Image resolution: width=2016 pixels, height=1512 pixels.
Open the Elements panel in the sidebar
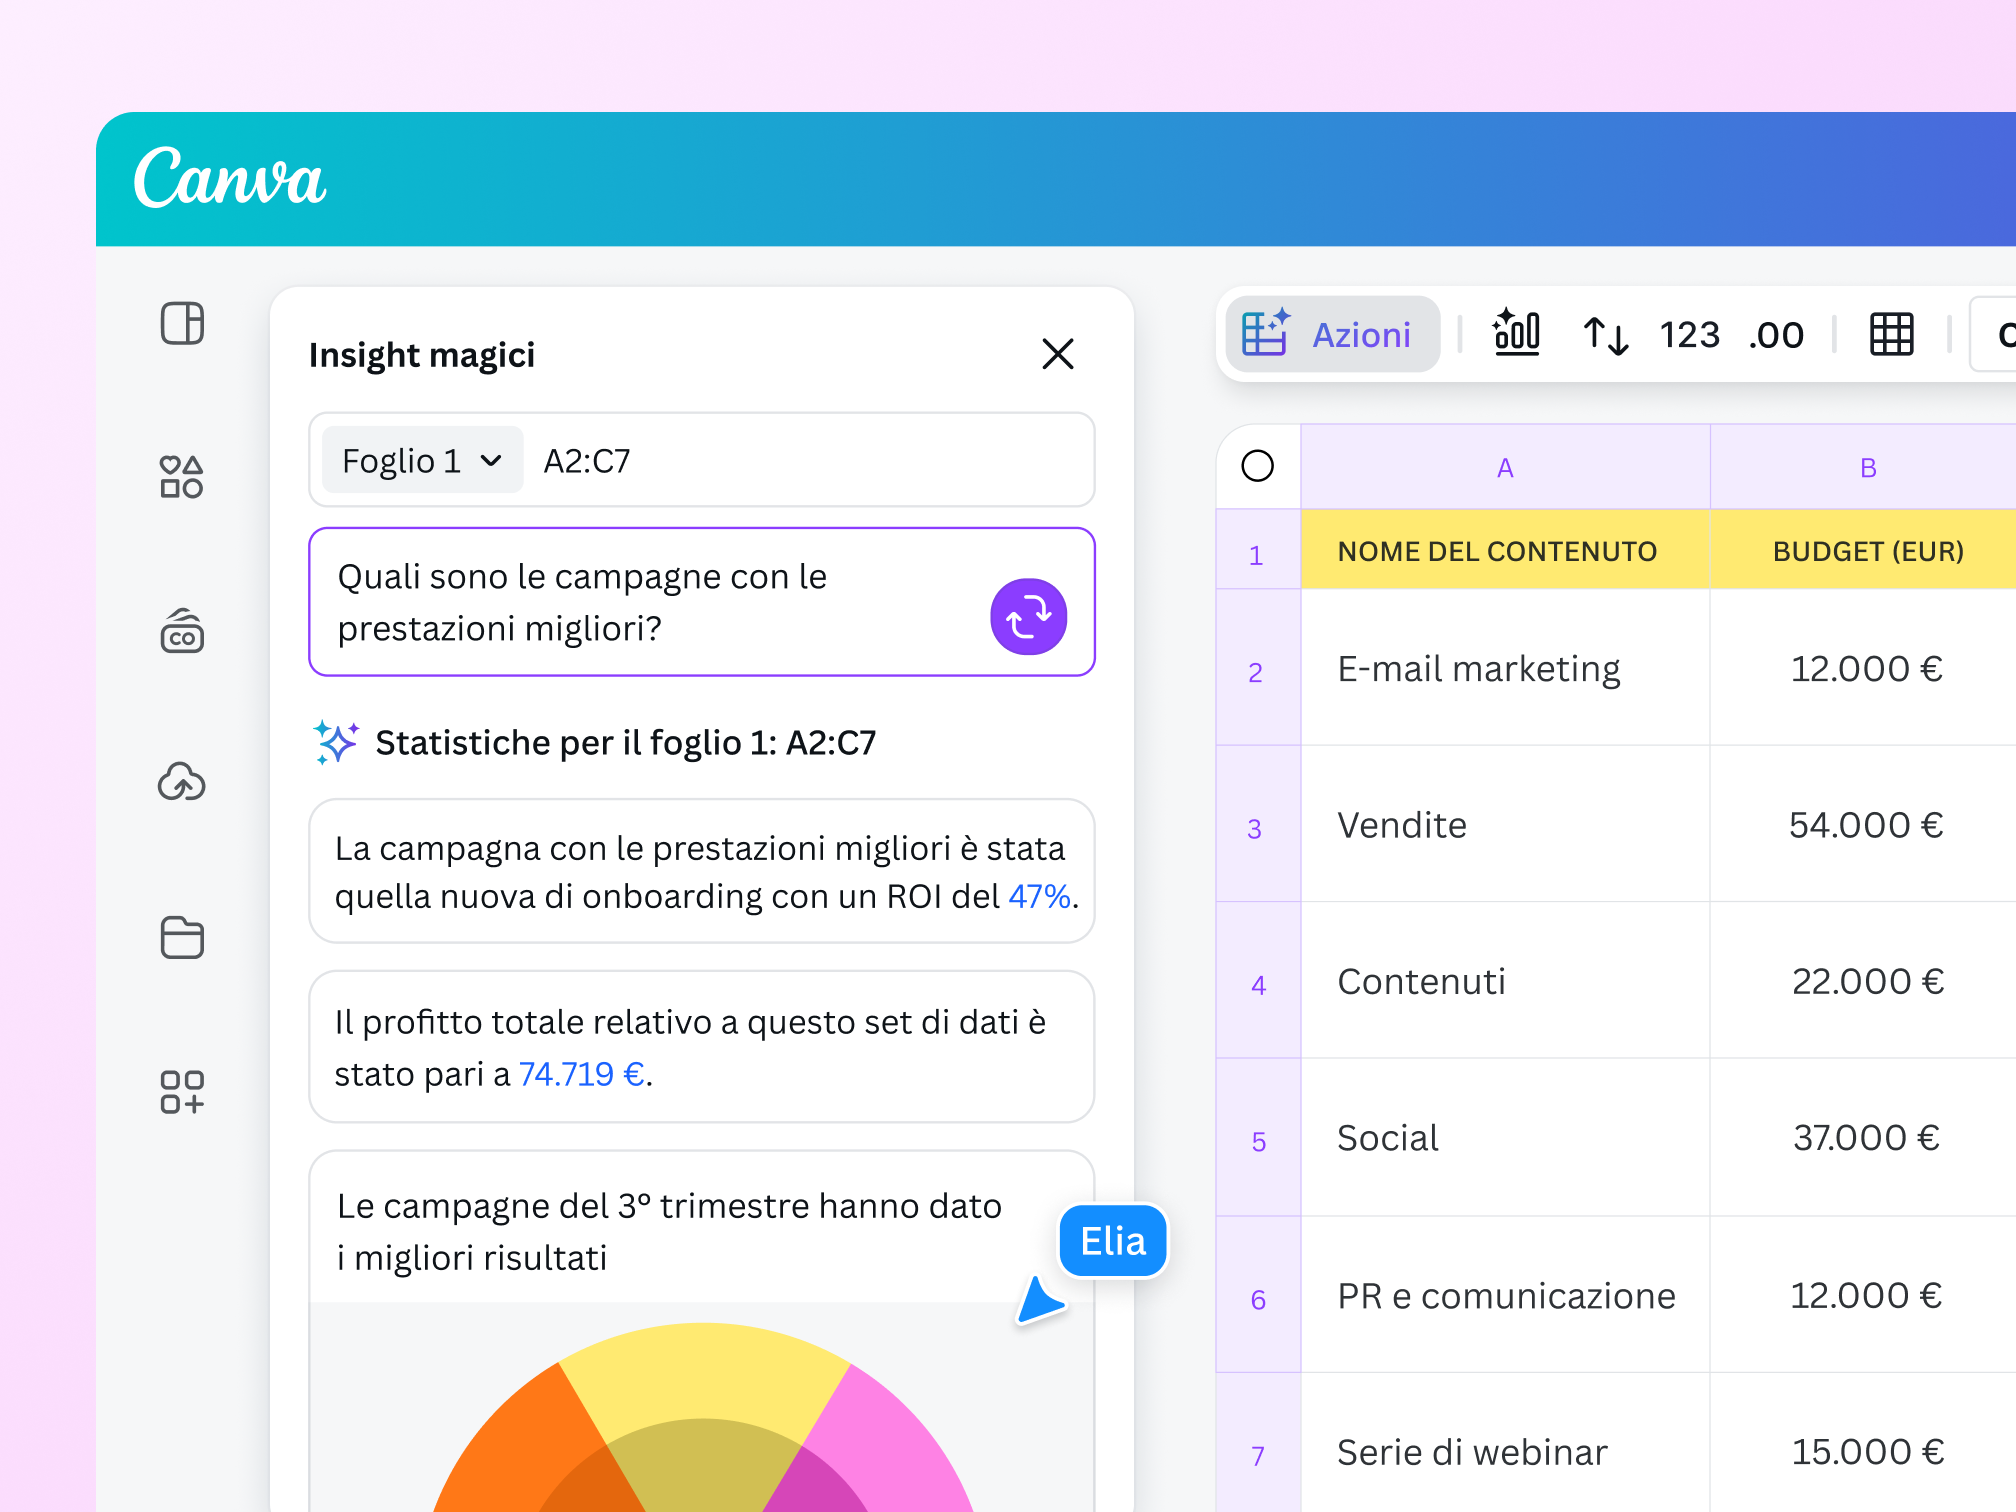click(x=181, y=478)
